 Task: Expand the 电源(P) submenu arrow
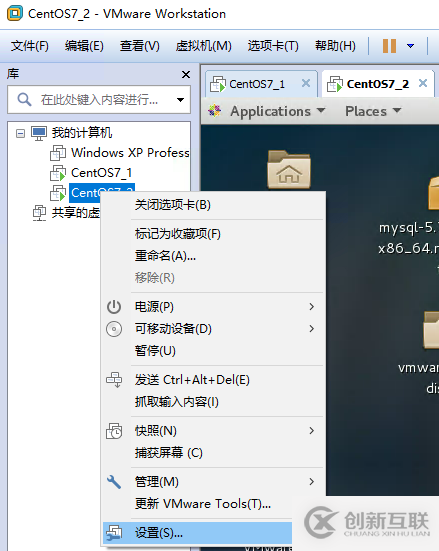click(x=311, y=307)
